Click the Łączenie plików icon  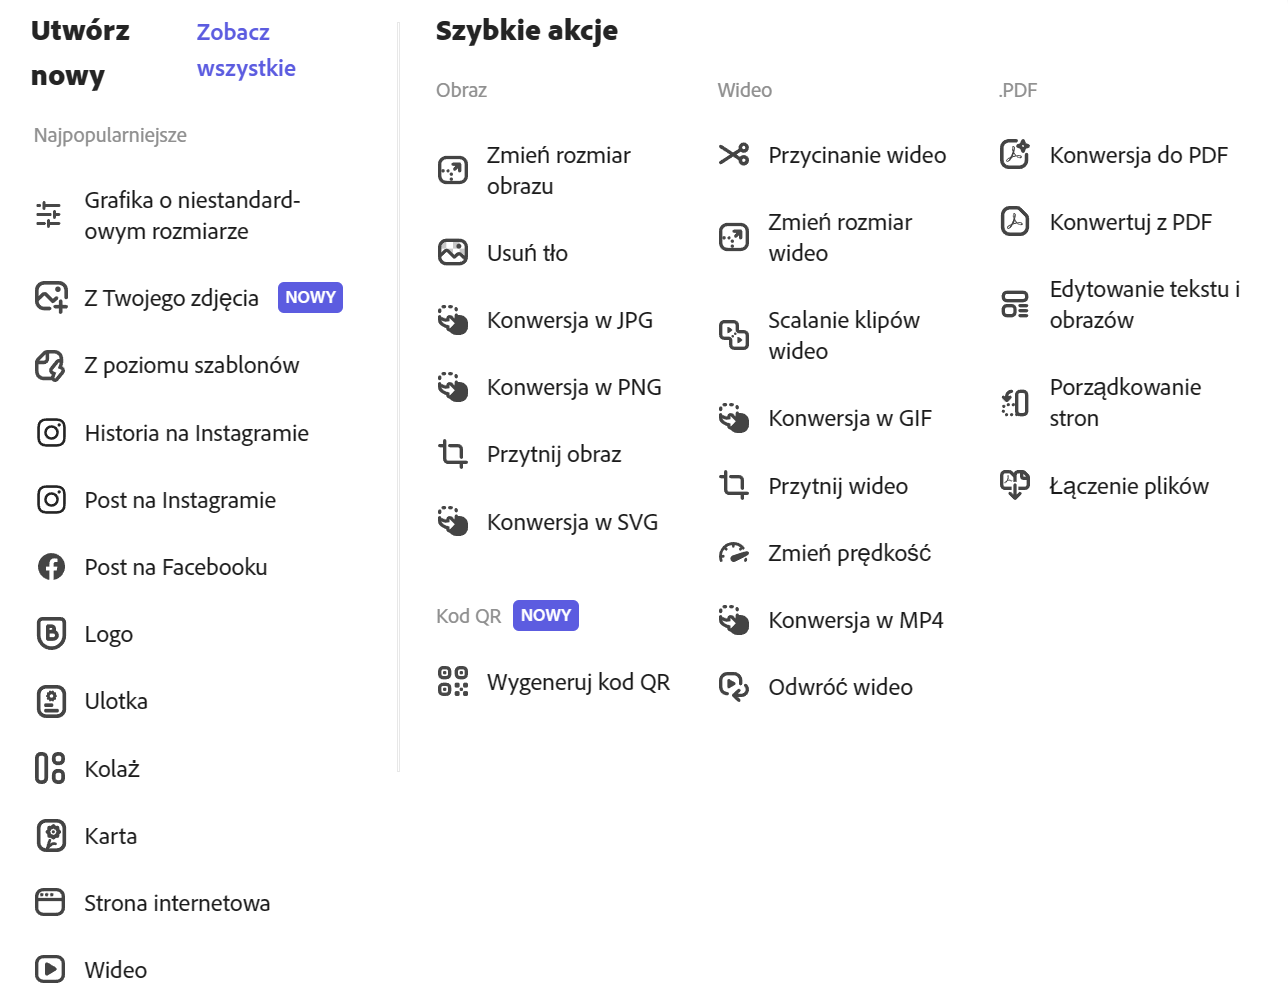(x=1015, y=486)
